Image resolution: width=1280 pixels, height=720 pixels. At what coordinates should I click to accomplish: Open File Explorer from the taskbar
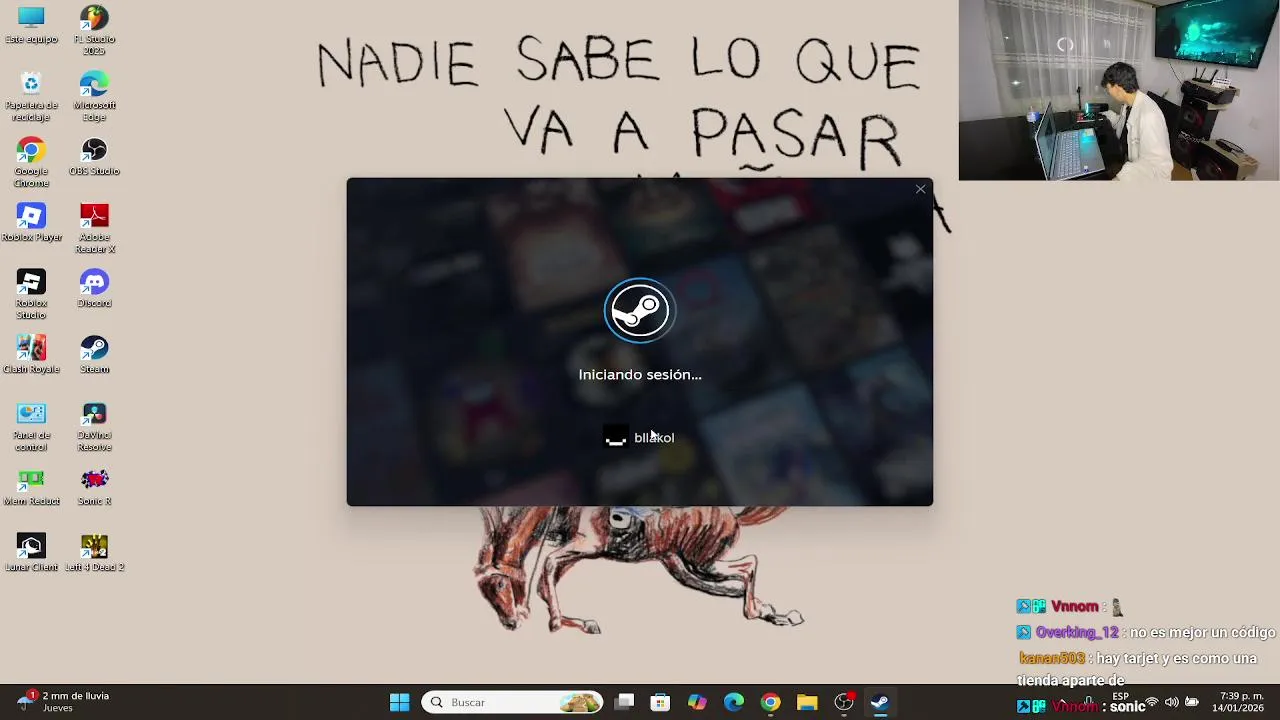pos(807,702)
